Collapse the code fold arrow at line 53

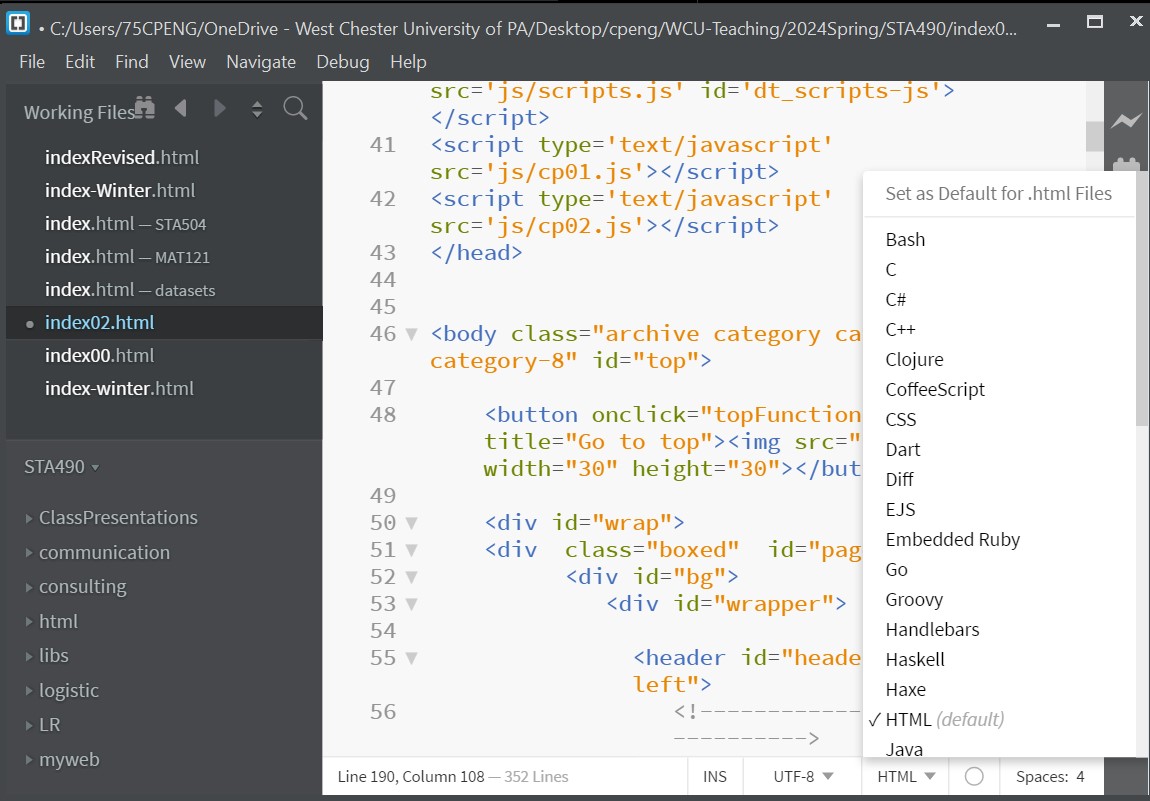pyautogui.click(x=411, y=604)
